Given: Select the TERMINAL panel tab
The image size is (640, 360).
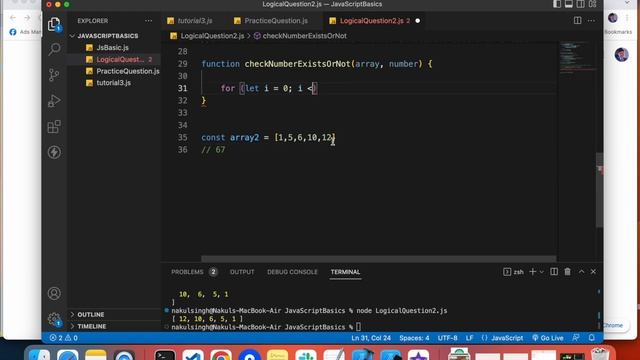Looking at the screenshot, I should point(345,272).
